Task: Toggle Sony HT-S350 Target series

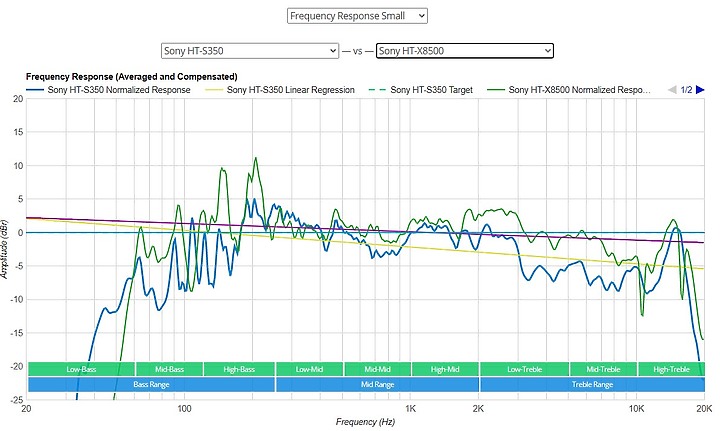Action: point(421,90)
